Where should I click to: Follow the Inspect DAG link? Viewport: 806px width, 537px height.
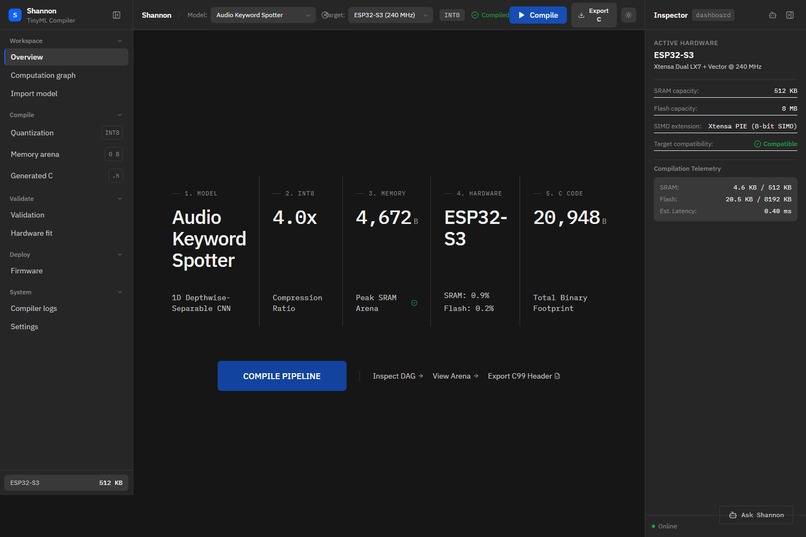[x=397, y=376]
